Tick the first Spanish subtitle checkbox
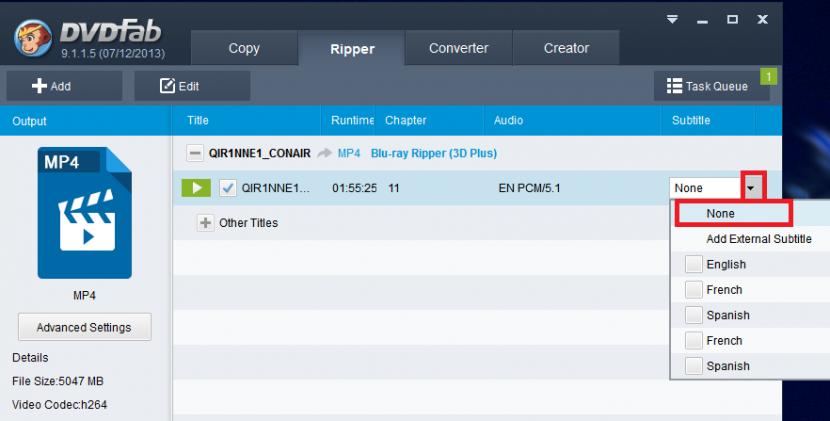The image size is (830, 421). [x=693, y=315]
